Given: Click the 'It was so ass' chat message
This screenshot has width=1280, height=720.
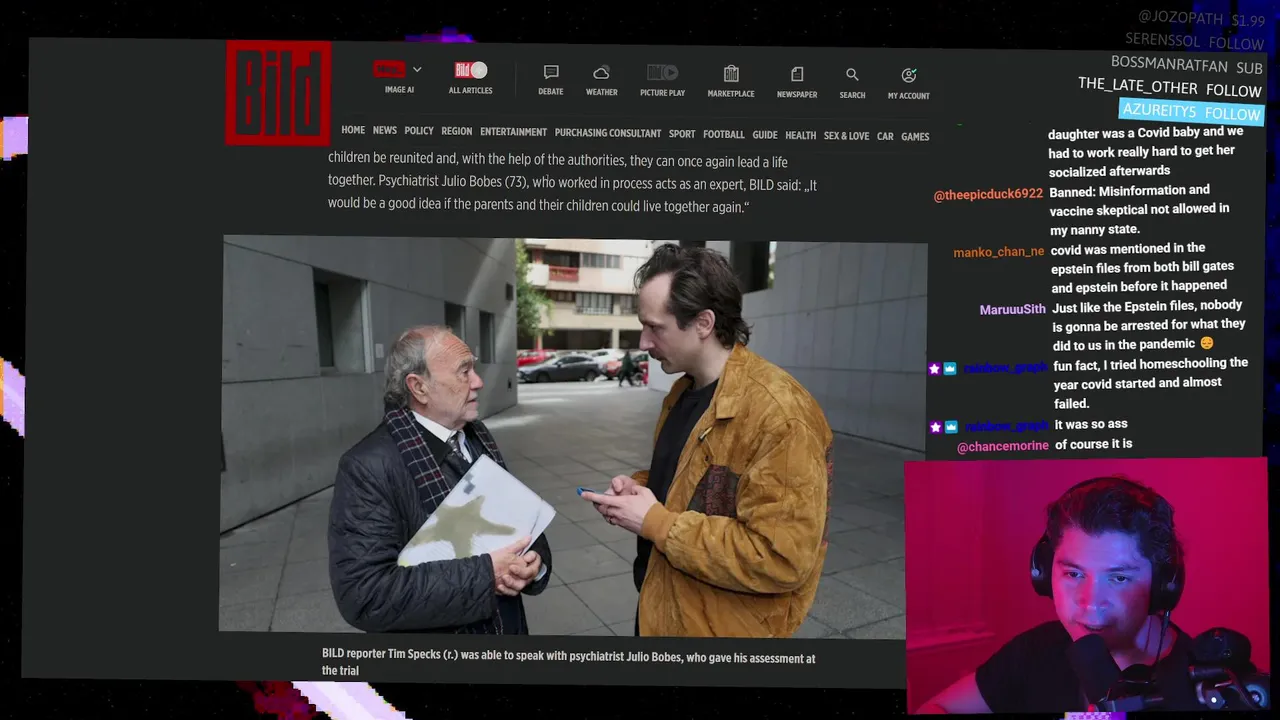Looking at the screenshot, I should 1091,425.
